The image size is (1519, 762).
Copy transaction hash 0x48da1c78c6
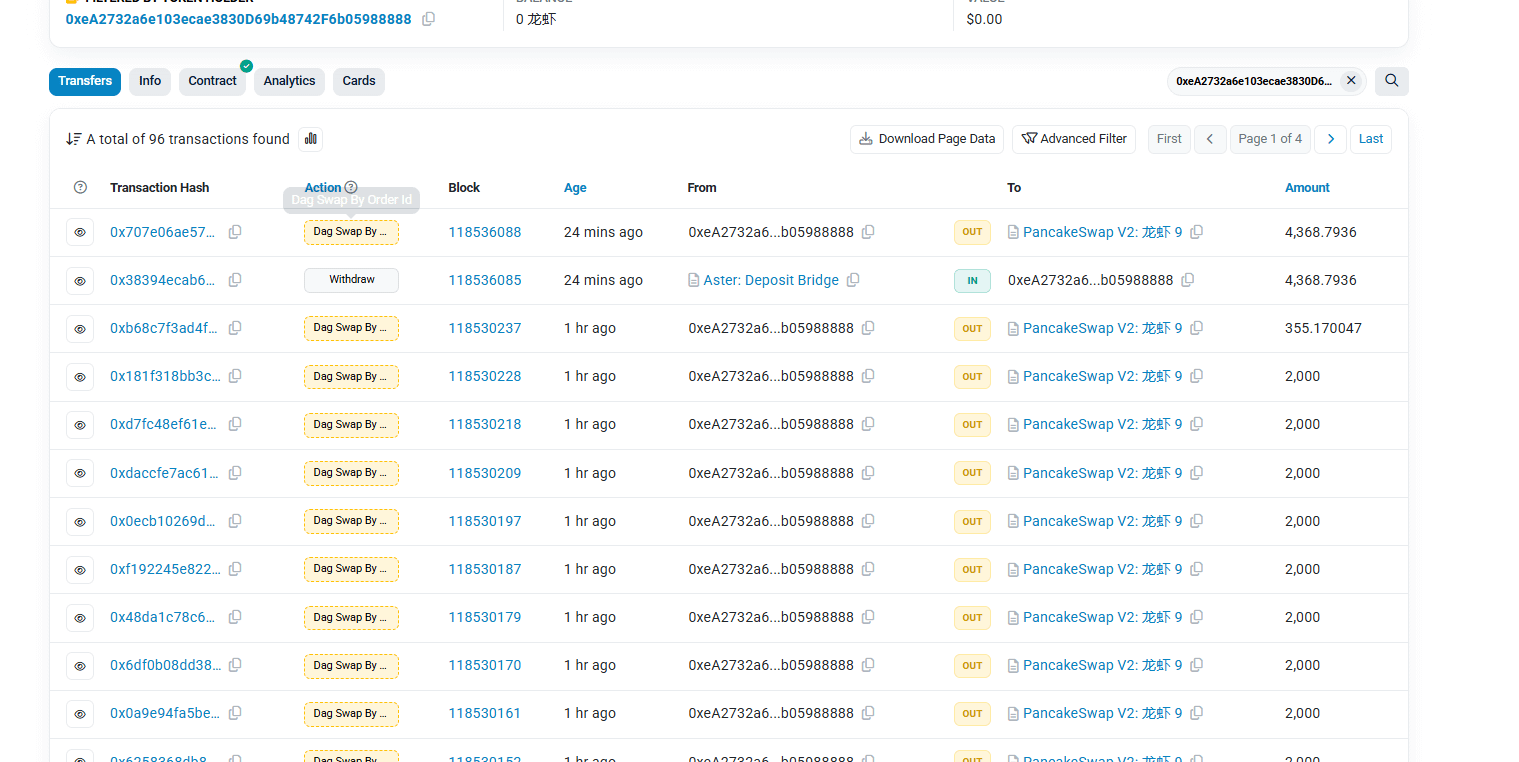pyautogui.click(x=235, y=617)
